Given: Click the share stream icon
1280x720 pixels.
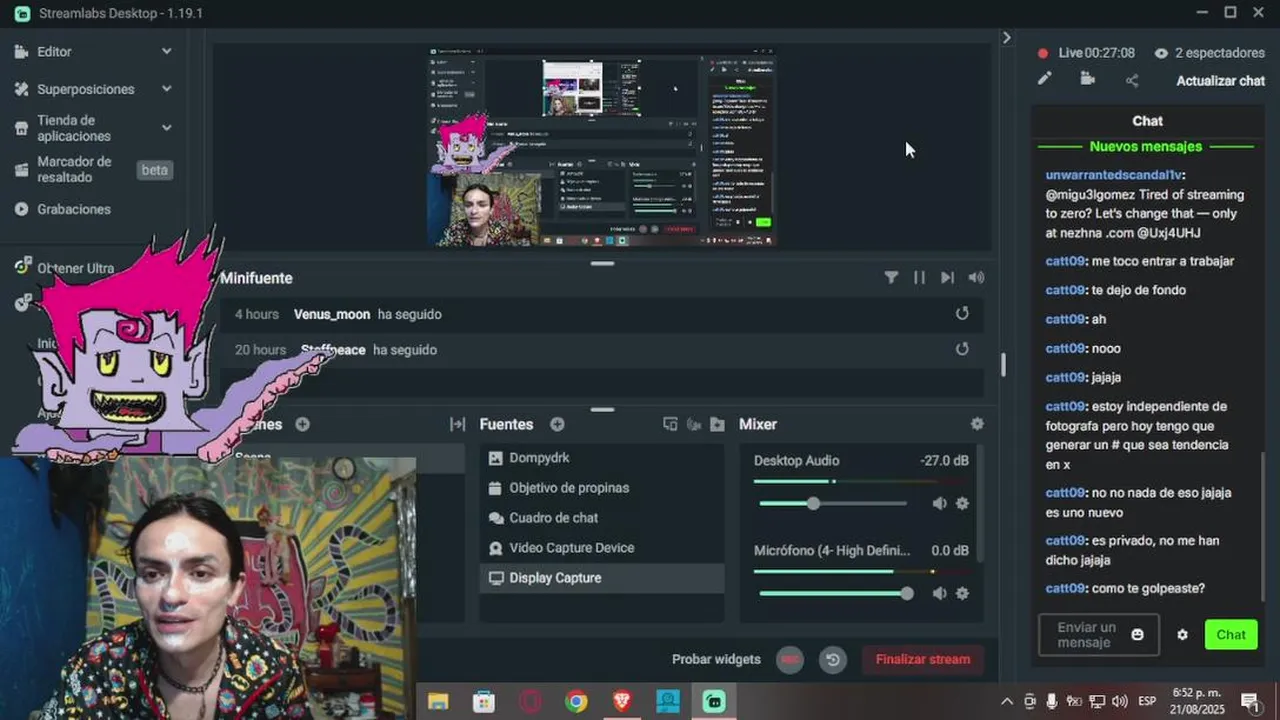Looking at the screenshot, I should [x=1132, y=80].
